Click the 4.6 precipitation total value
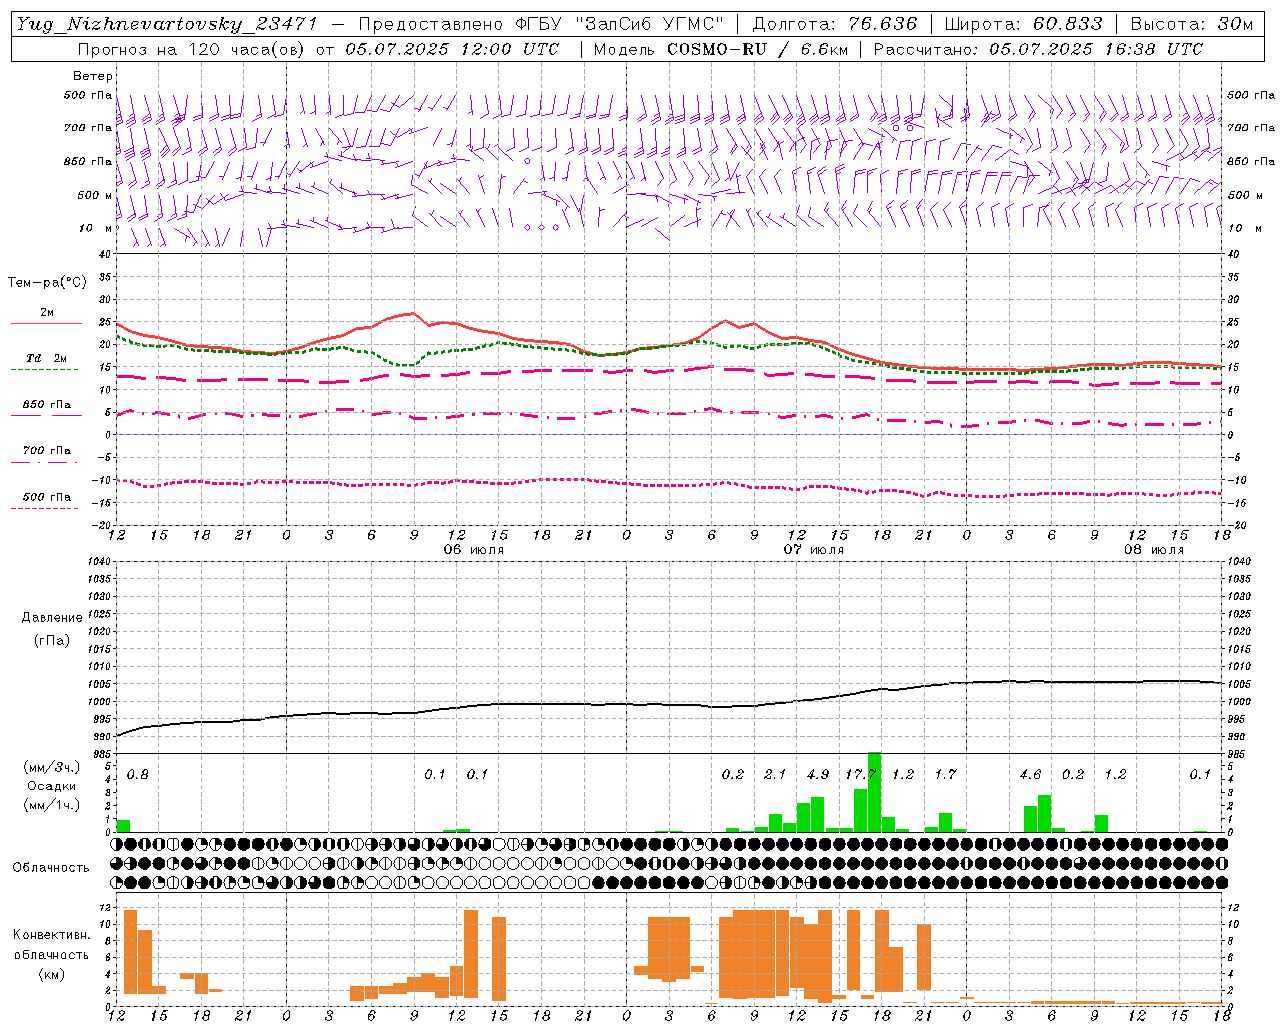This screenshot has height=1024, width=1280. [x=1030, y=775]
